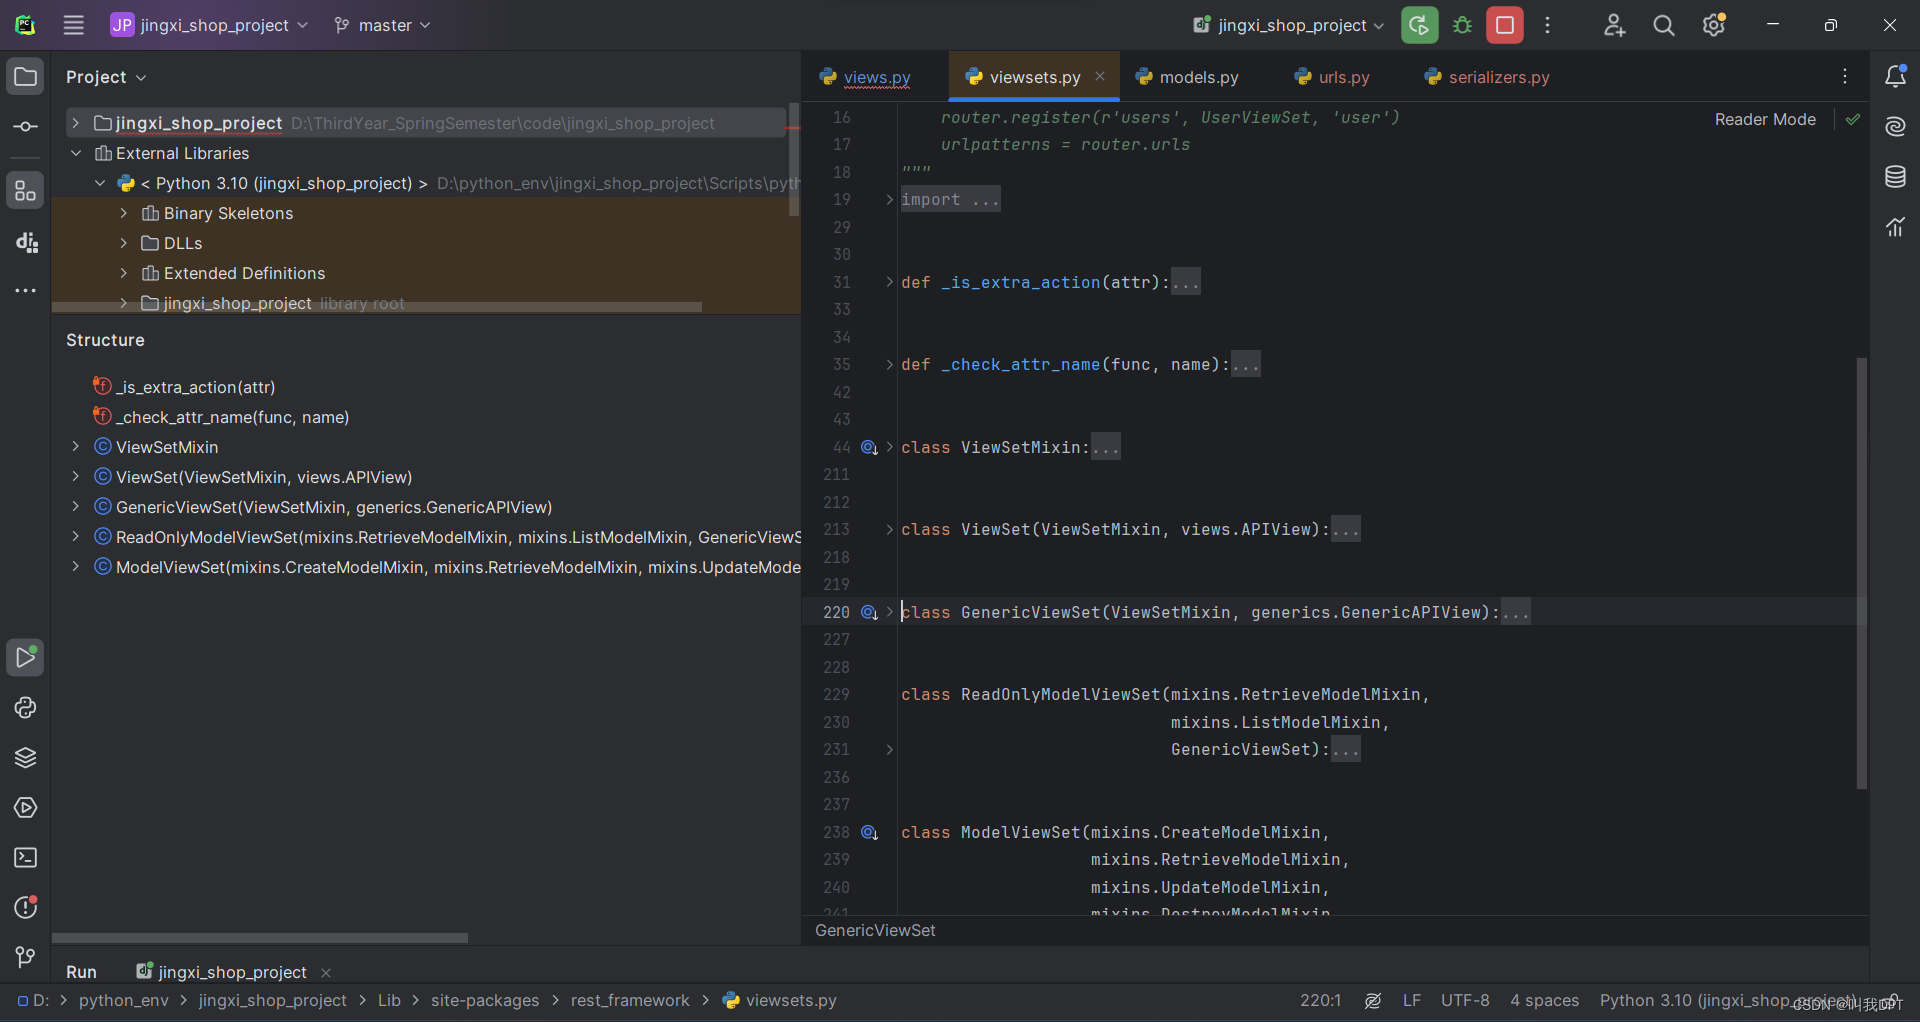Select _is_extra_action(attr) in Structure
Image resolution: width=1920 pixels, height=1022 pixels.
[195, 387]
